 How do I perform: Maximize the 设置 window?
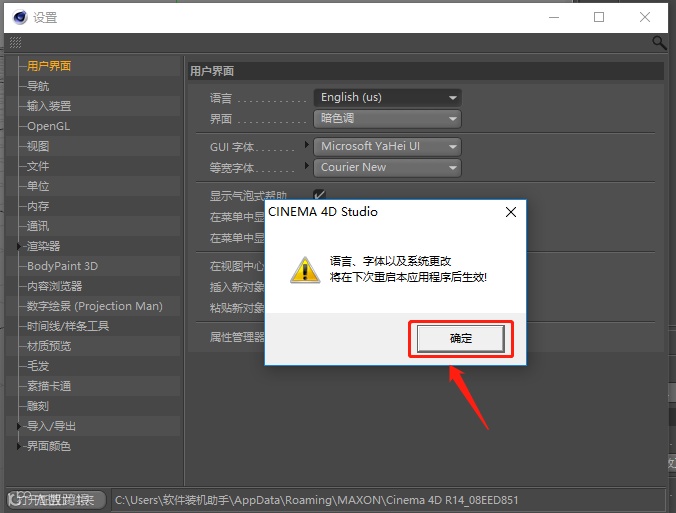[x=599, y=17]
